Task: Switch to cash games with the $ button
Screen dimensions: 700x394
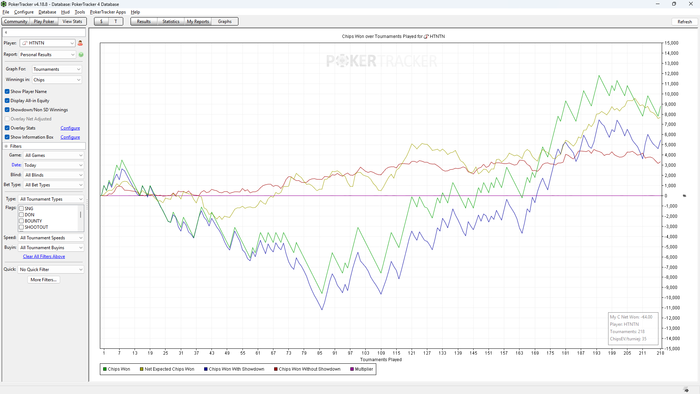Action: pos(101,21)
